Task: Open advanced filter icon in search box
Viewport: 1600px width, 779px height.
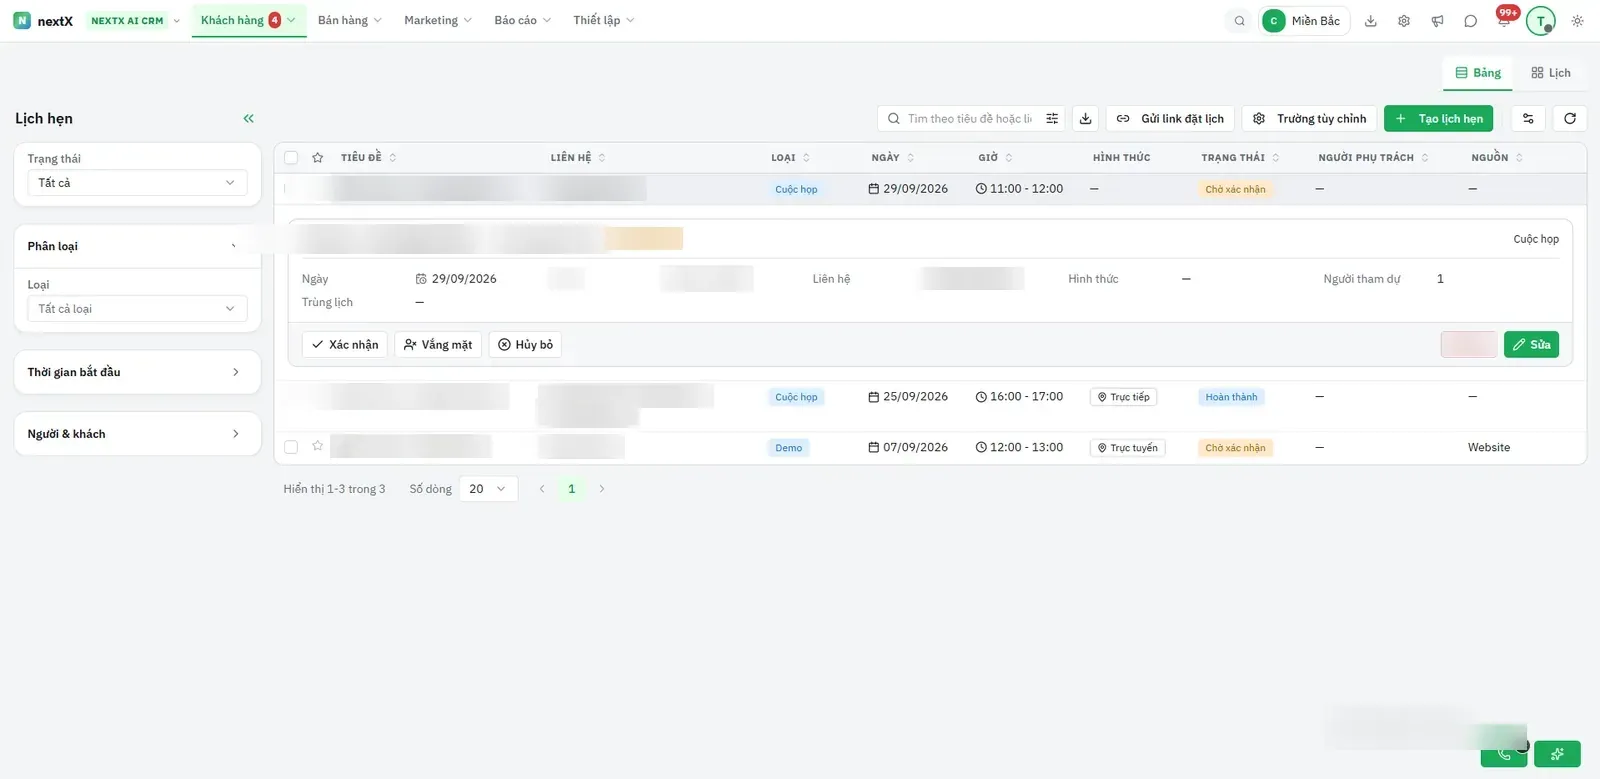Action: (x=1052, y=118)
